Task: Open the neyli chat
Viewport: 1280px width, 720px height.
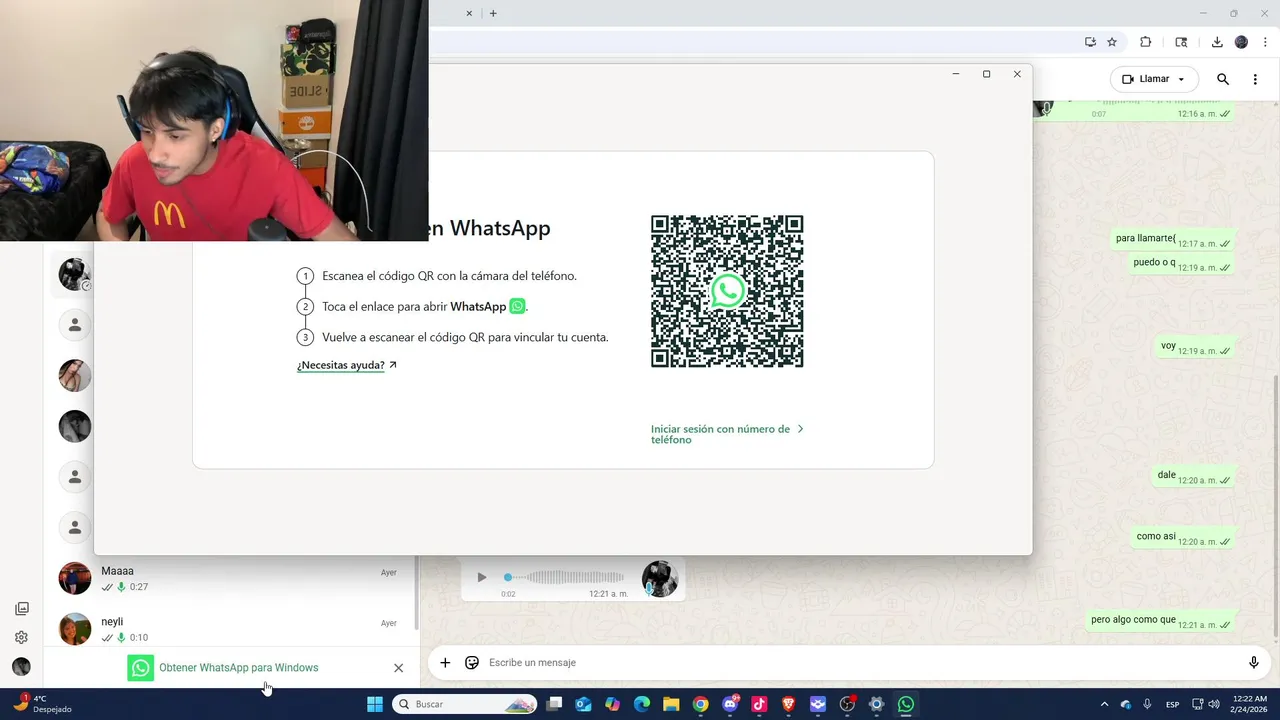Action: (230, 629)
